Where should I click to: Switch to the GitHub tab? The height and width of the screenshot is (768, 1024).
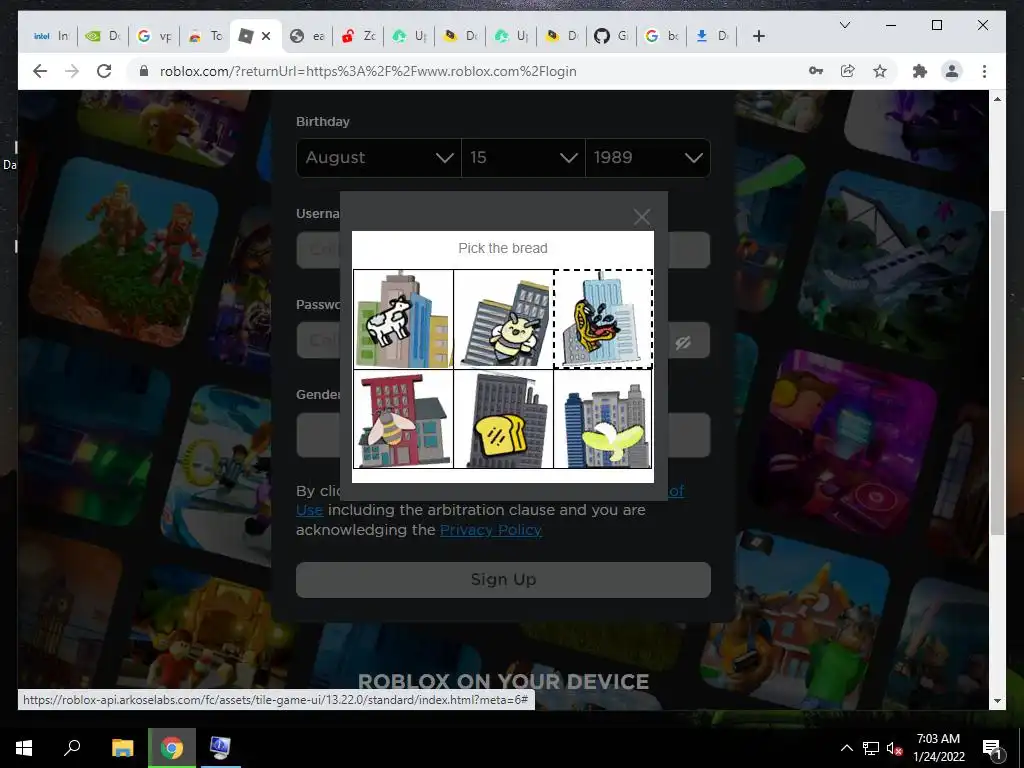(611, 36)
